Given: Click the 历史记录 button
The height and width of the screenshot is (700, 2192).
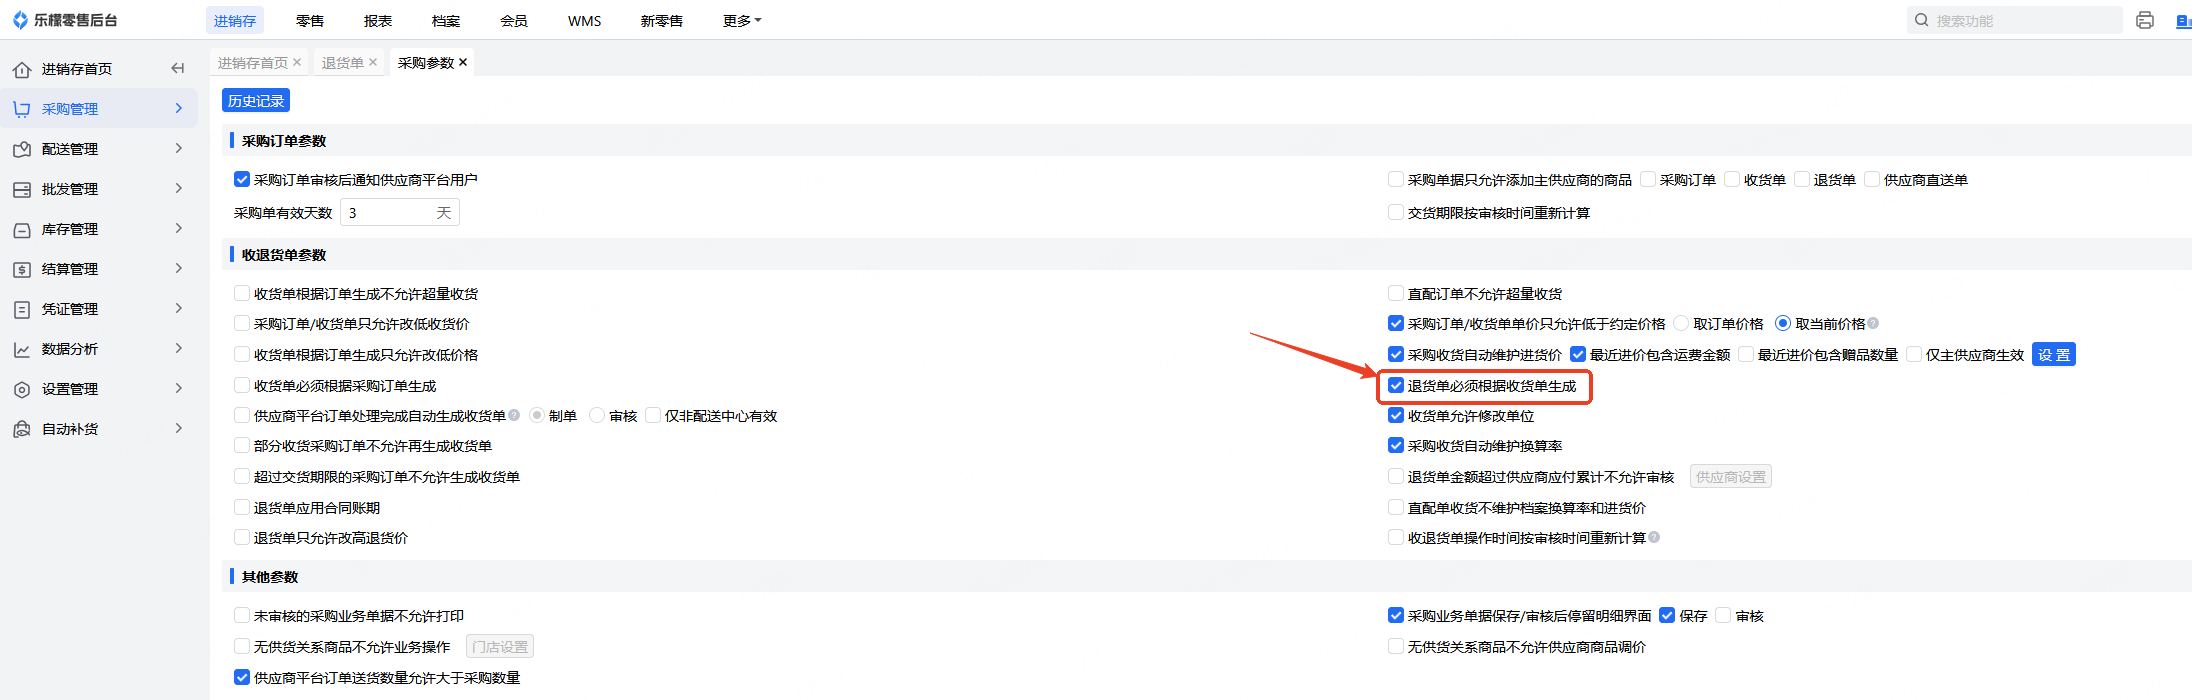Looking at the screenshot, I should 256,100.
